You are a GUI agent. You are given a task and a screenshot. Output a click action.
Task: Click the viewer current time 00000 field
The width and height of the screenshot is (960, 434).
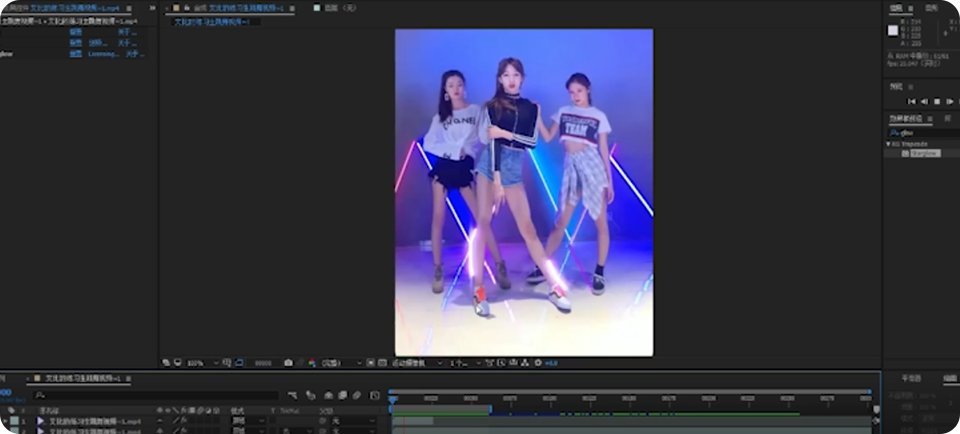[x=263, y=363]
